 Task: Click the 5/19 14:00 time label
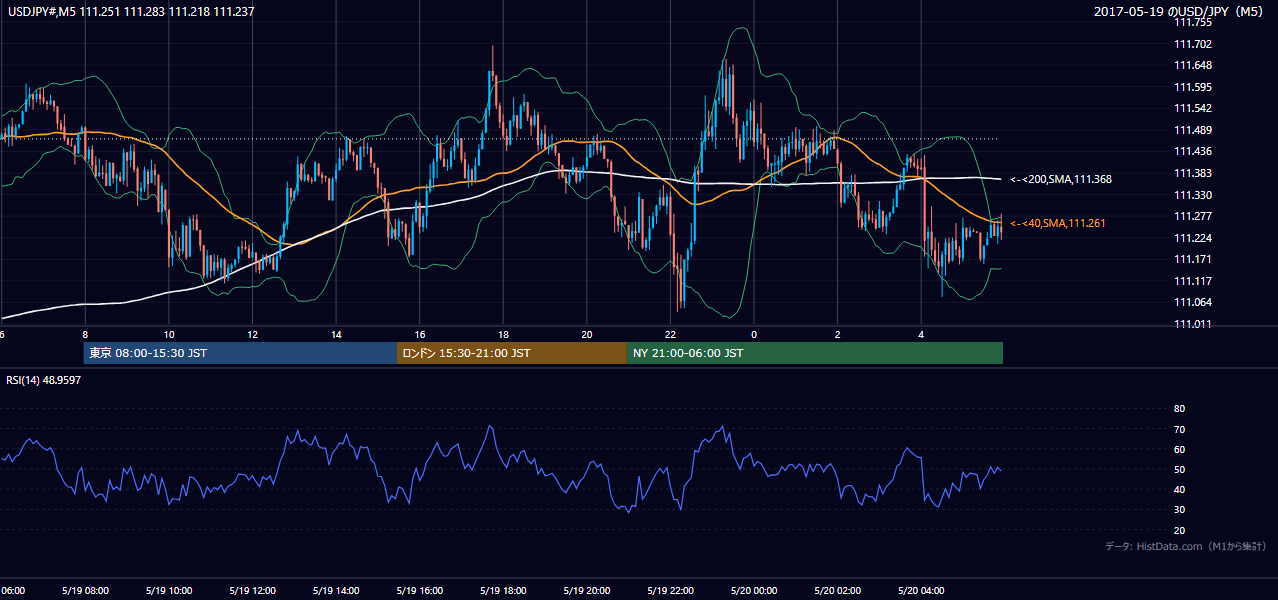point(335,590)
